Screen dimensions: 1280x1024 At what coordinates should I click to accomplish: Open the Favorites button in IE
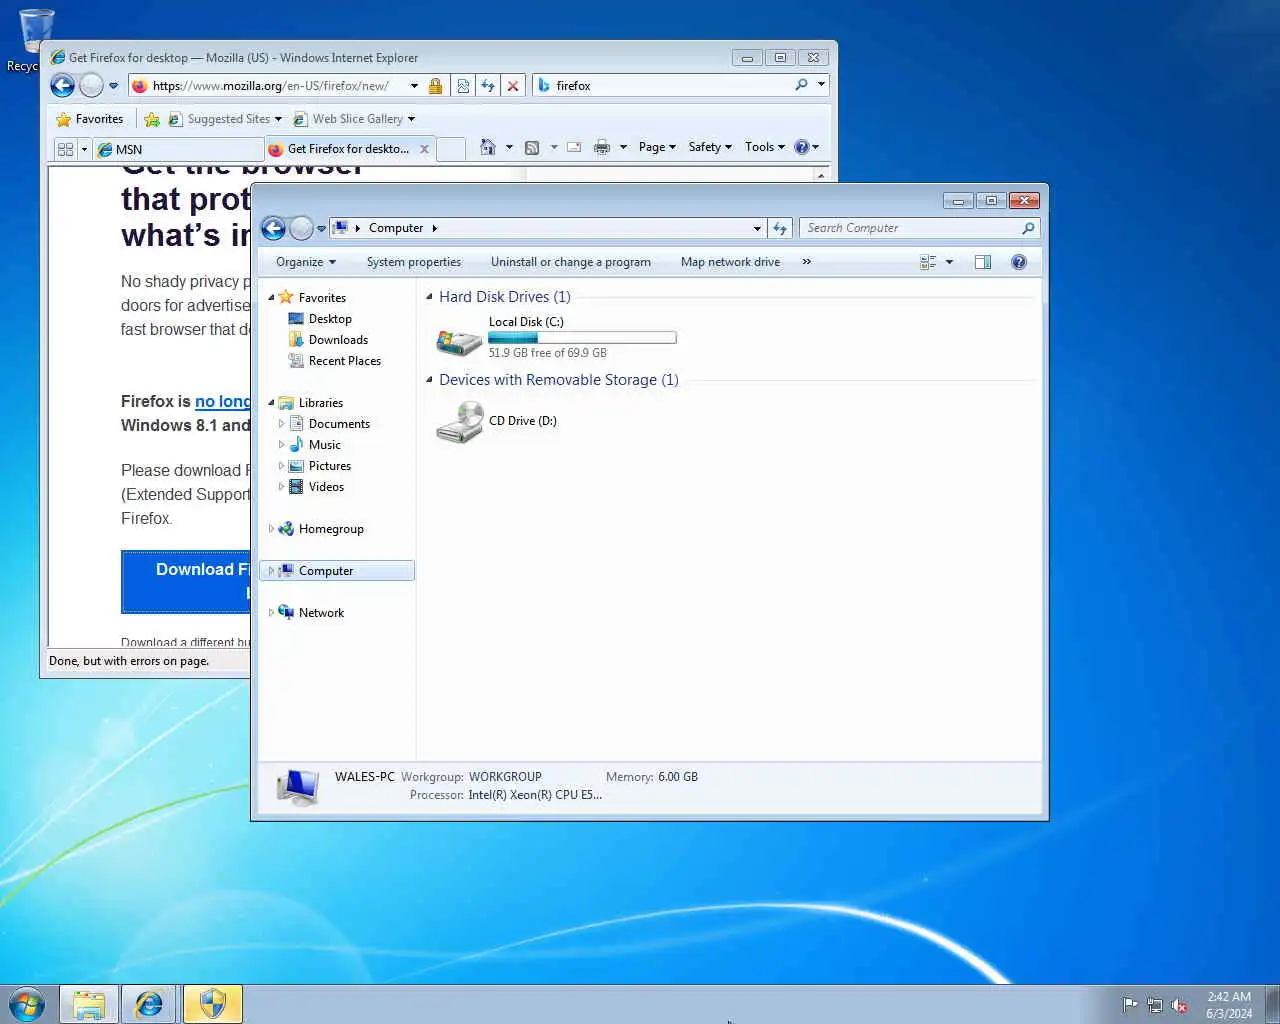tap(90, 119)
